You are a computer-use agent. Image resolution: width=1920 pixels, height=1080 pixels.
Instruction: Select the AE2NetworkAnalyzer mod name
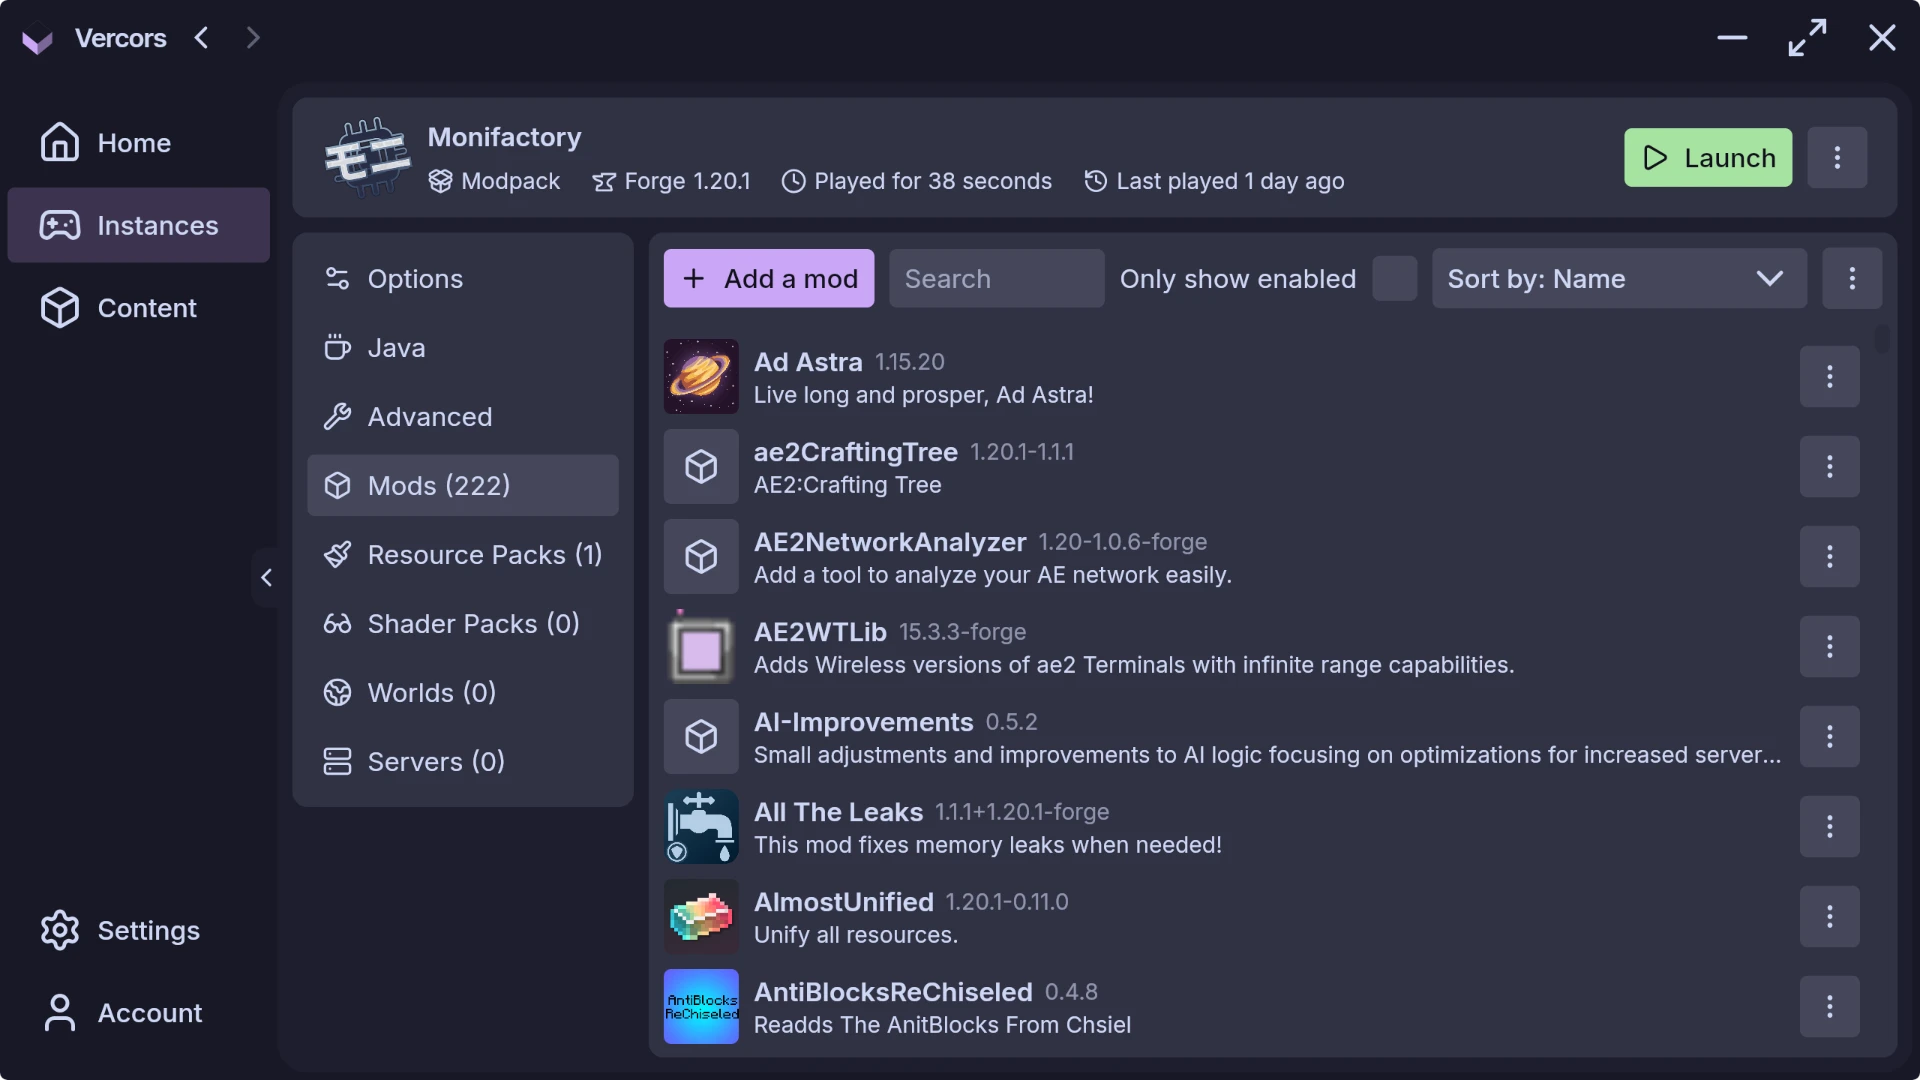click(x=890, y=542)
